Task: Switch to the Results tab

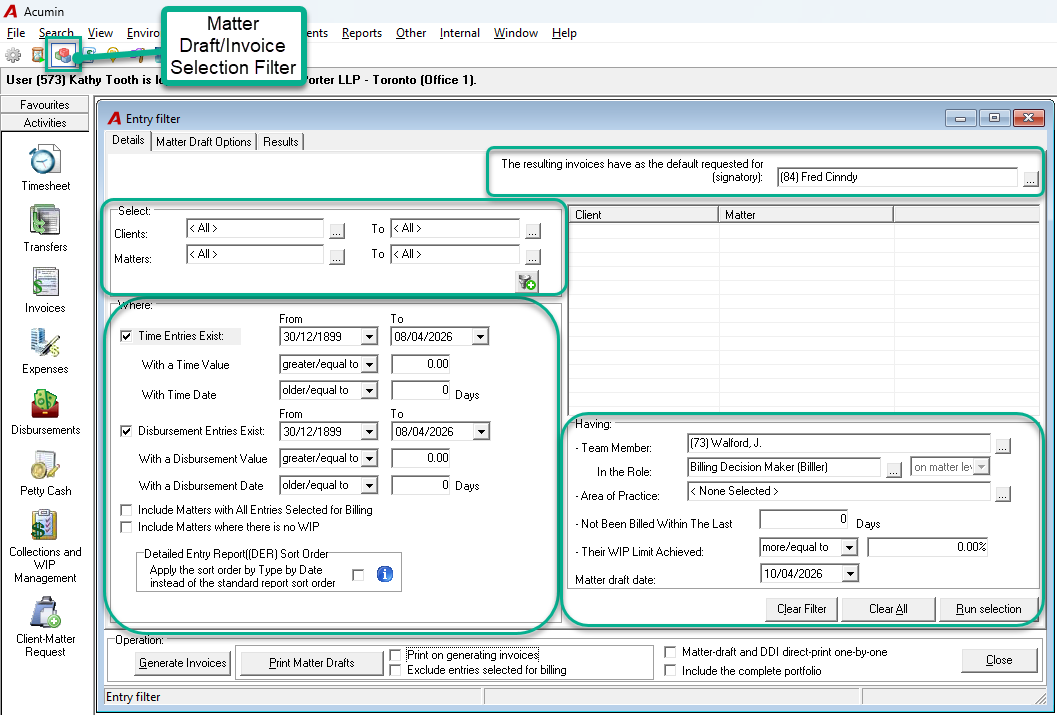Action: [x=280, y=142]
